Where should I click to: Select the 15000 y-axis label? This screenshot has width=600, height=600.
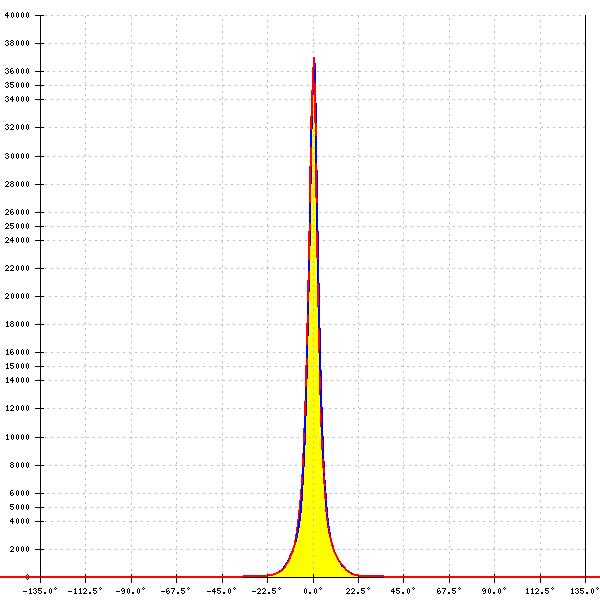coord(17,367)
